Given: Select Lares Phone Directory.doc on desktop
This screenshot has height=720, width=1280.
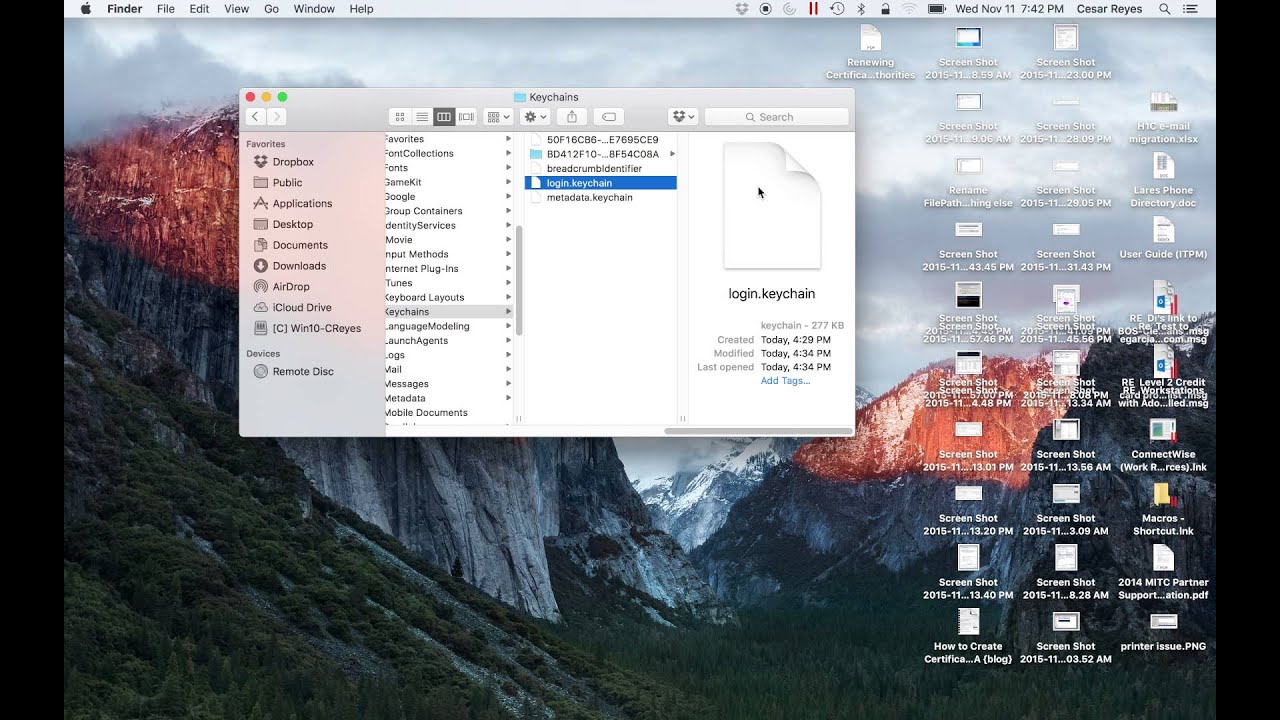Looking at the screenshot, I should click(1163, 181).
